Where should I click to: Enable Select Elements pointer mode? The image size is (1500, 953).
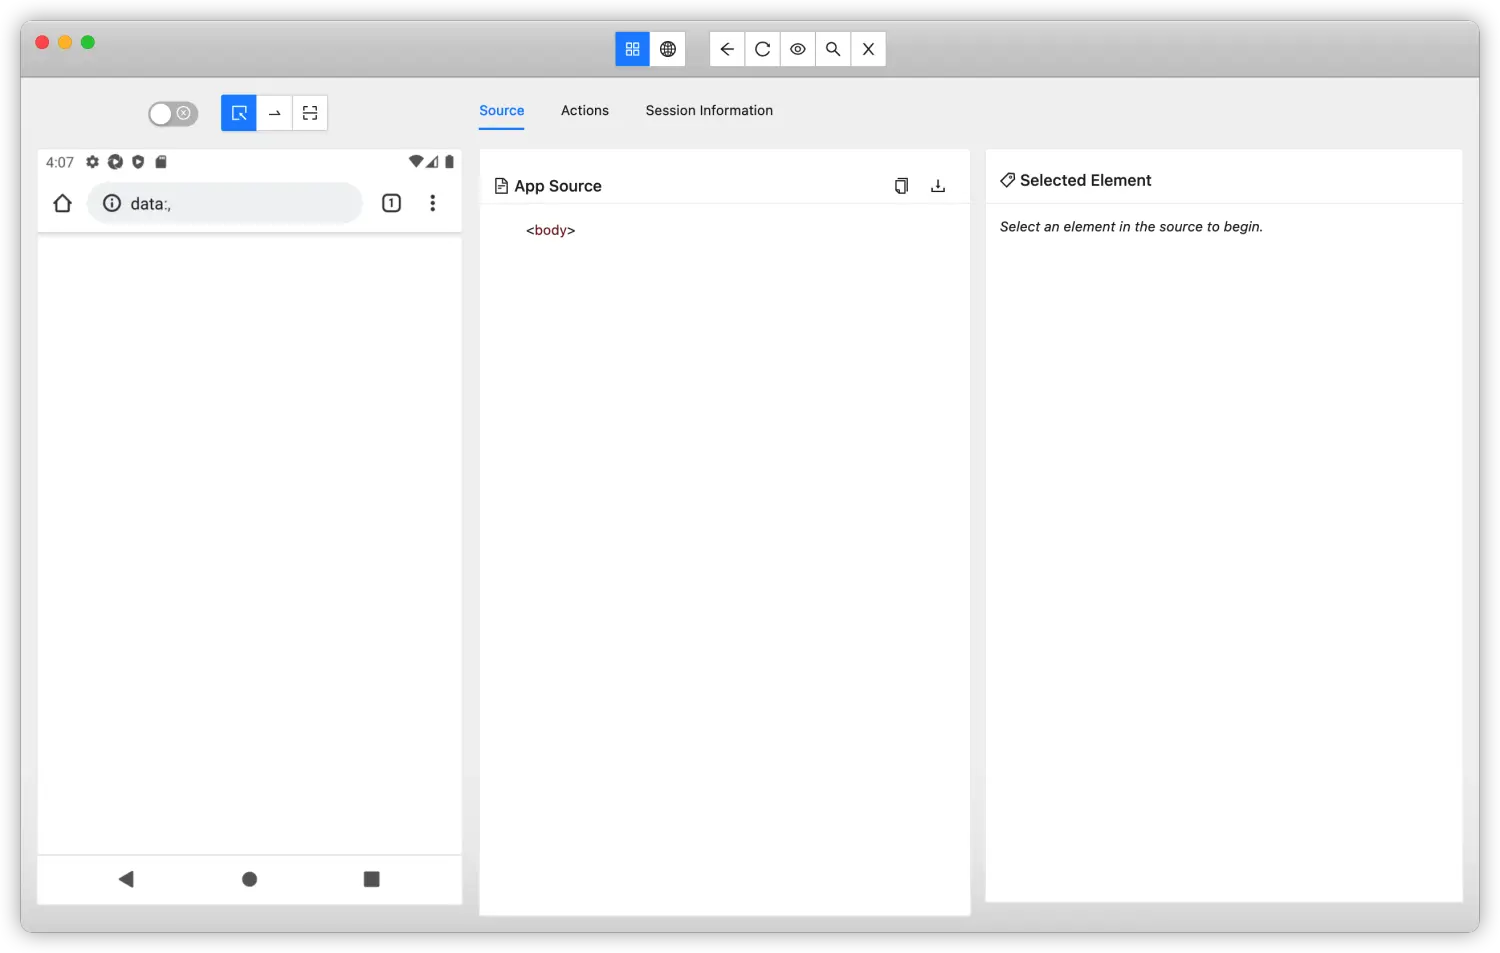point(239,113)
